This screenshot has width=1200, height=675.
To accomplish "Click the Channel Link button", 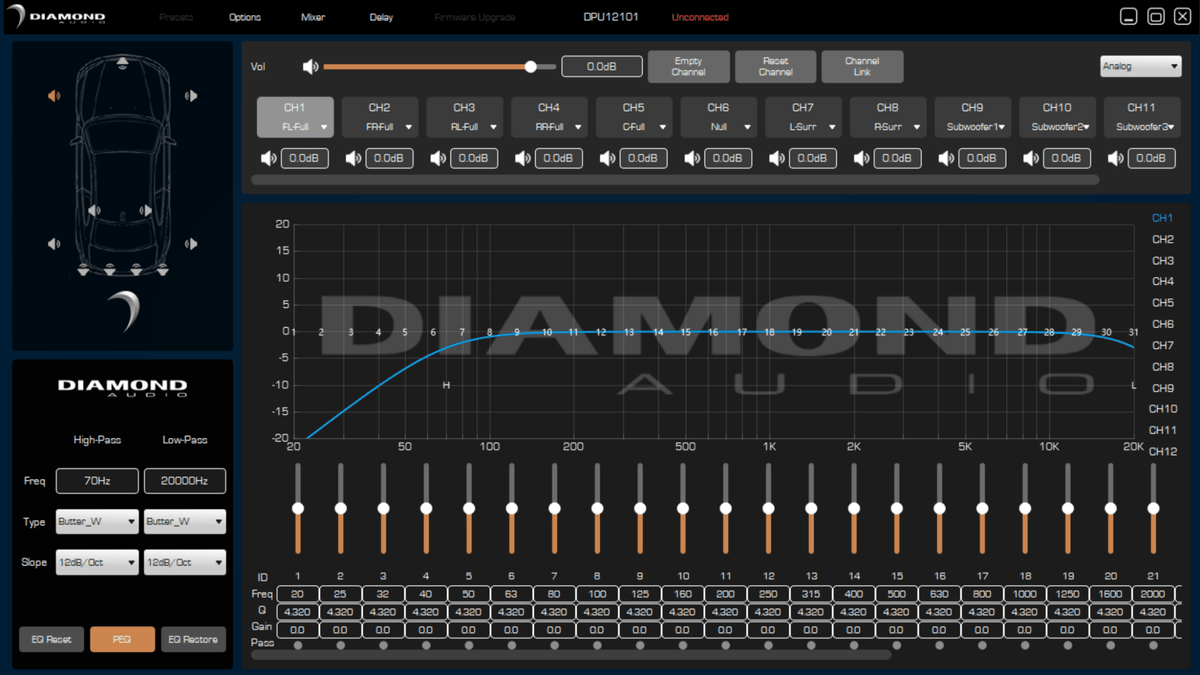I will 862,67.
